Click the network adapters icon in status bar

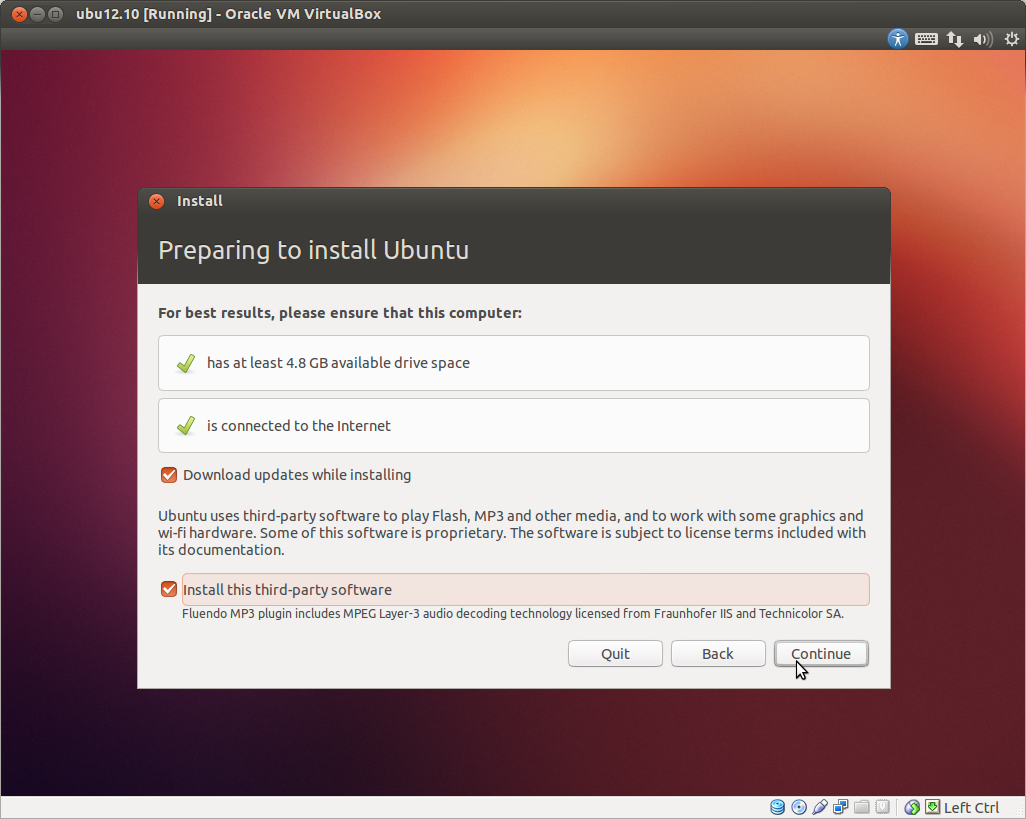tap(841, 807)
